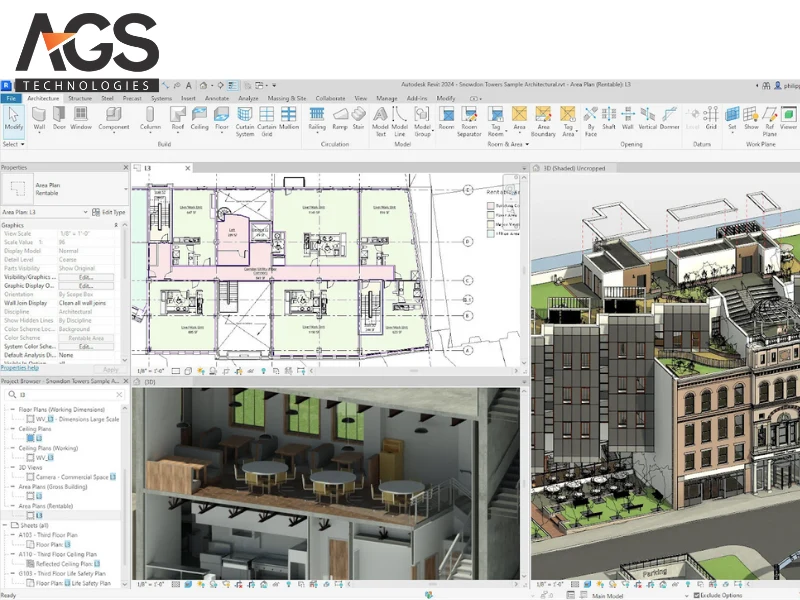Collapse the Sheets (all) branch

tap(6, 525)
